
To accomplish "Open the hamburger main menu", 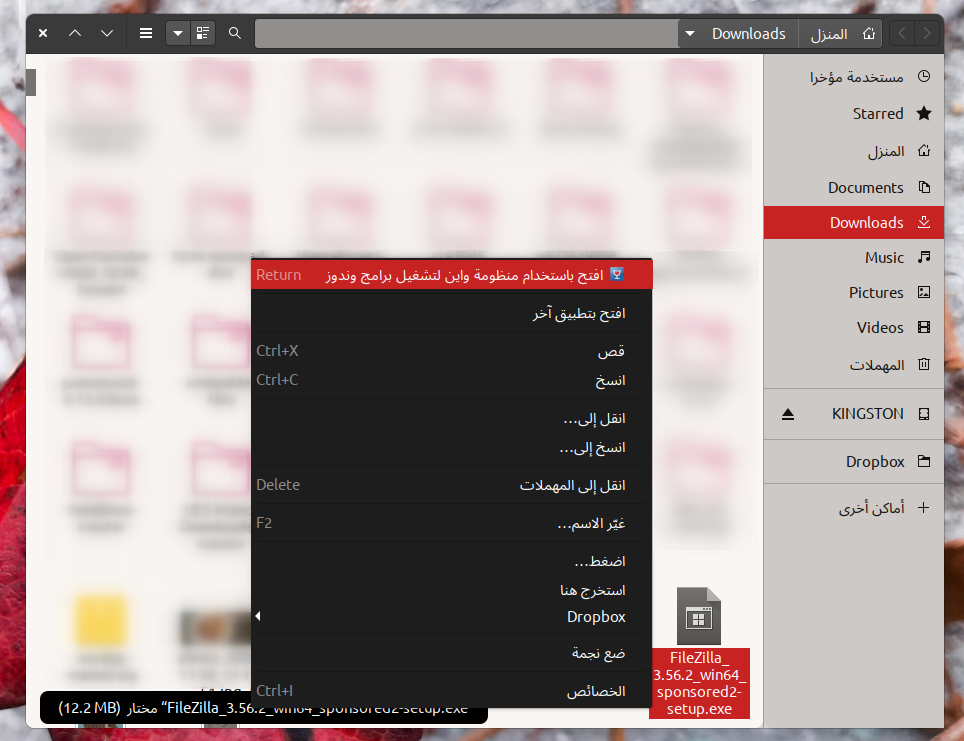I will tap(146, 33).
